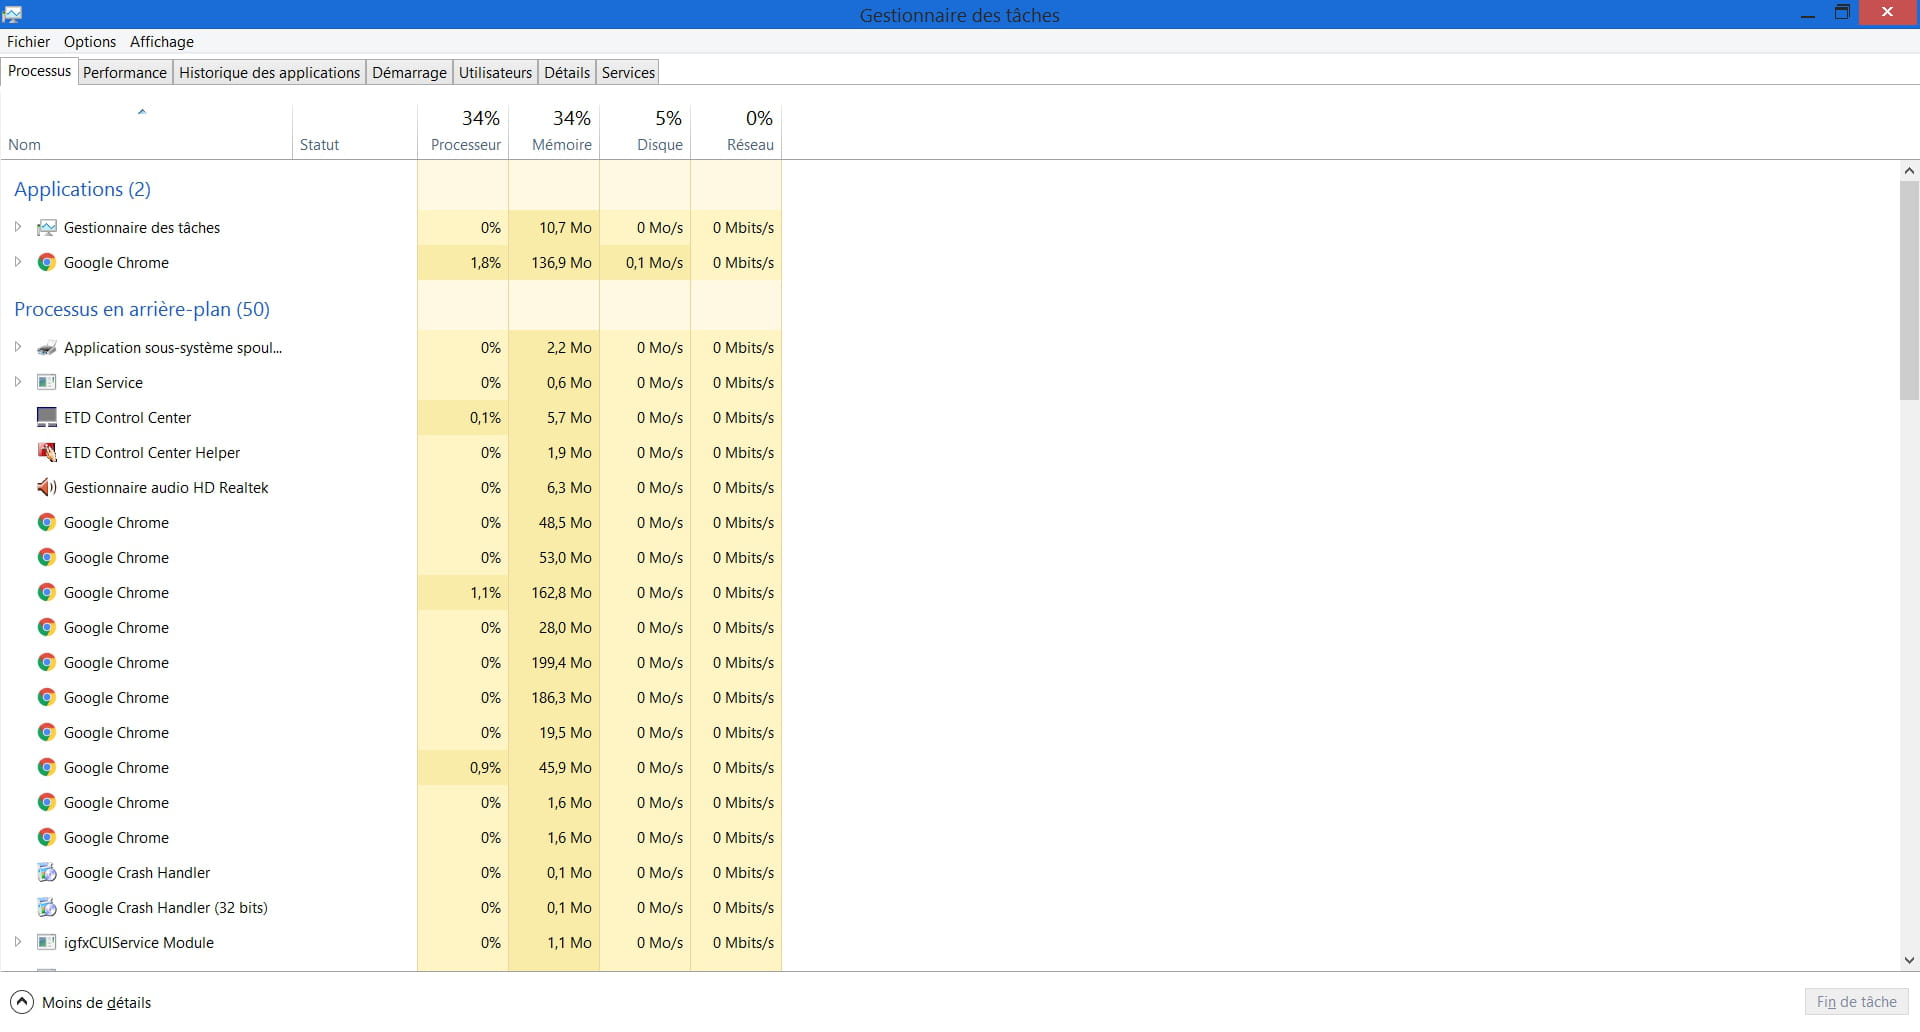Click the 136,9 Mo memory cell
The height and width of the screenshot is (1032, 1920).
(554, 263)
